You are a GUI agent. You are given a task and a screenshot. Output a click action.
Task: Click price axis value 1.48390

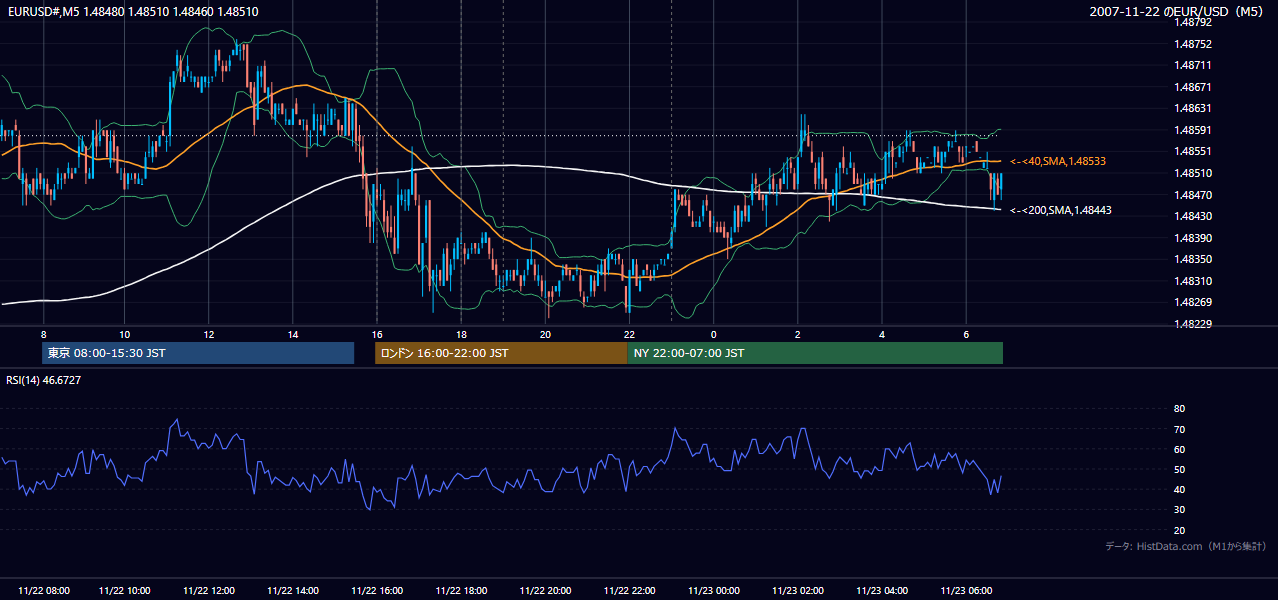coord(1193,238)
